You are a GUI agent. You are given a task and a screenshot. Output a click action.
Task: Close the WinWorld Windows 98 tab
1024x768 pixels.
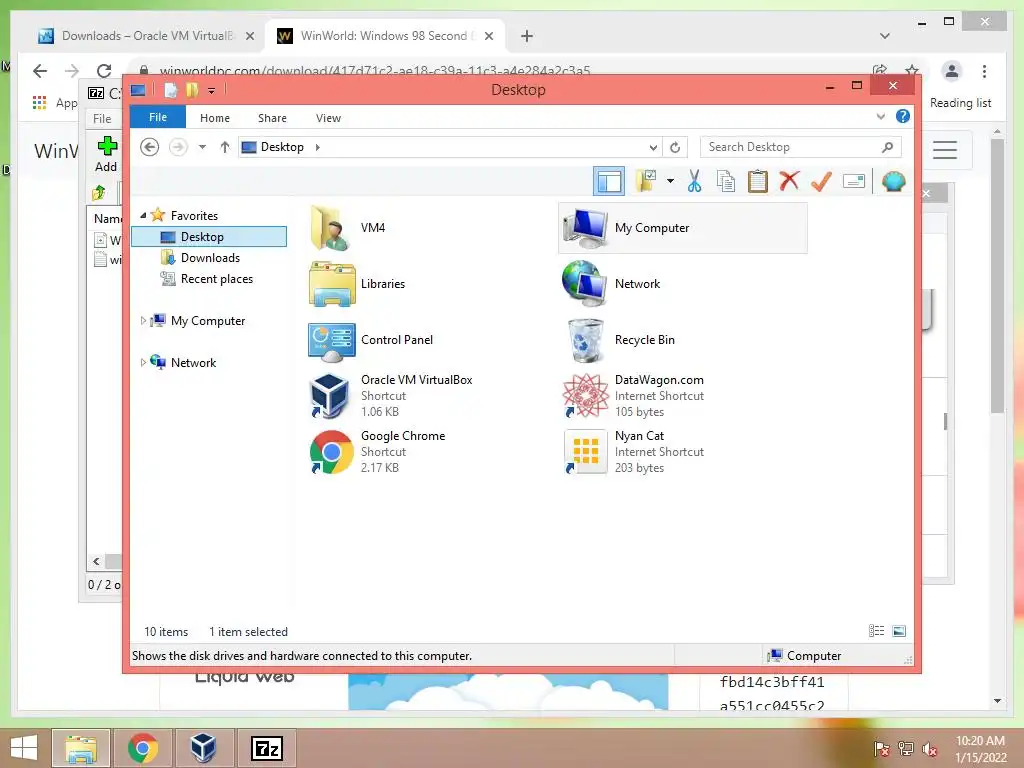pos(488,37)
